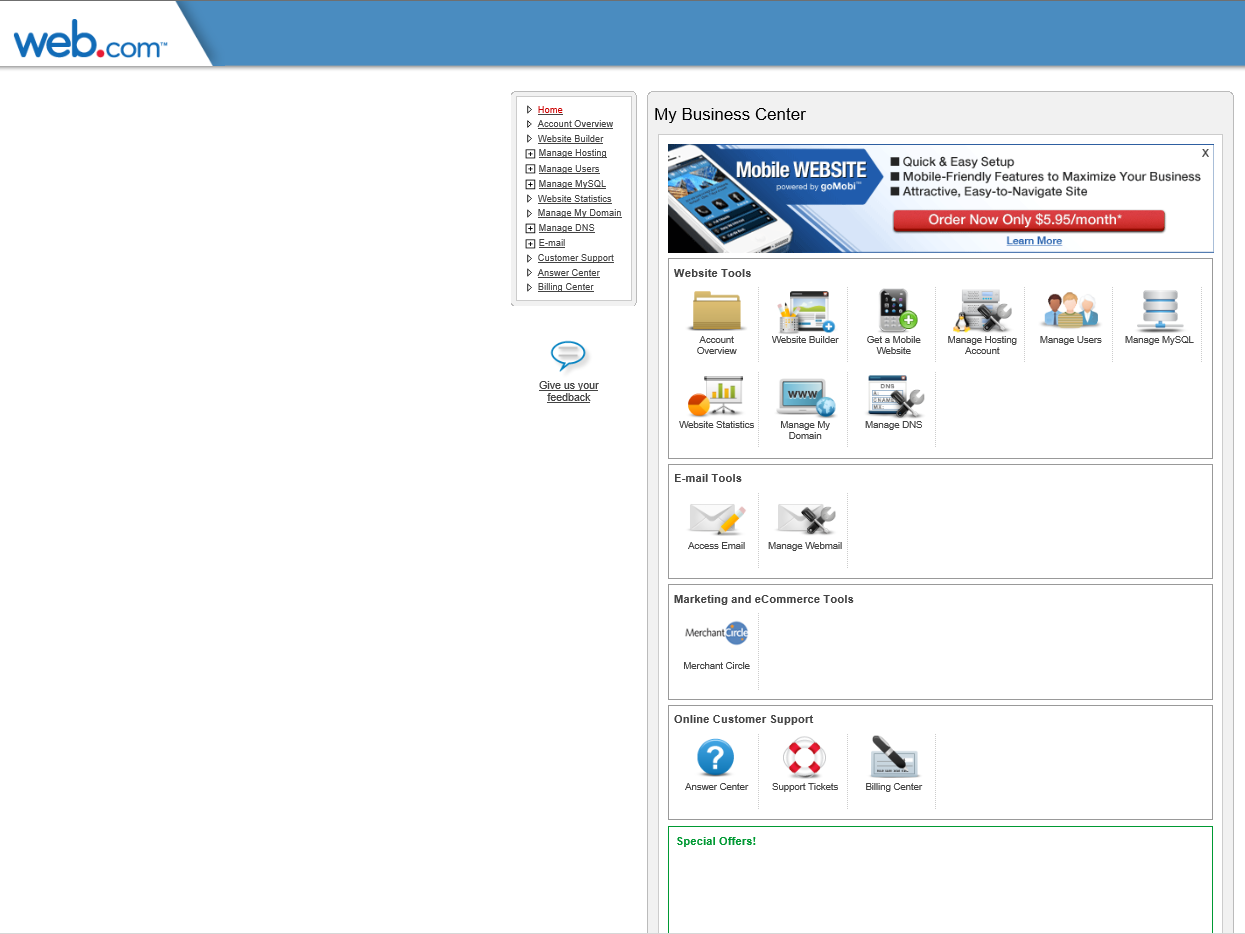
Task: Expand the Manage Hosting tree node
Action: (x=530, y=154)
